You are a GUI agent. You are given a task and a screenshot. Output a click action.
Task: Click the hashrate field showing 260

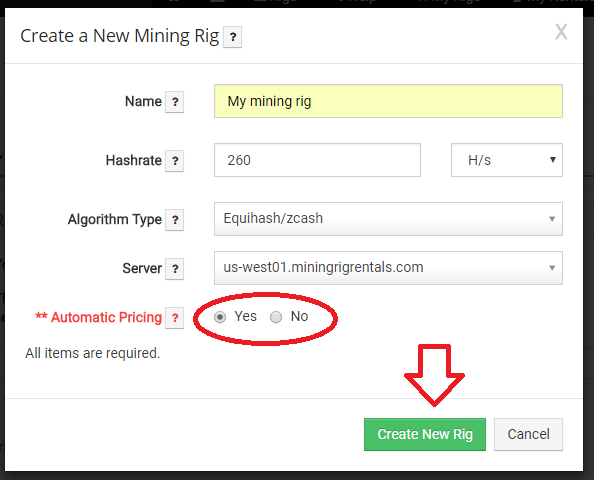click(317, 160)
